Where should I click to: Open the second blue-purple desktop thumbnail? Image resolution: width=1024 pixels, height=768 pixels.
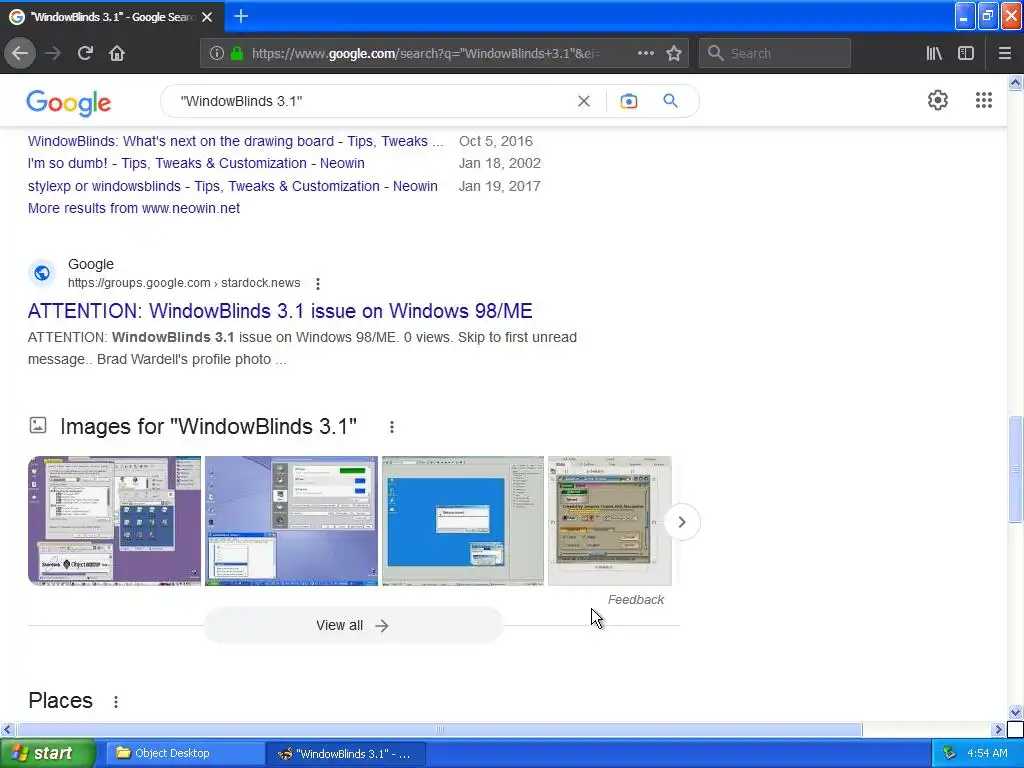(x=291, y=521)
